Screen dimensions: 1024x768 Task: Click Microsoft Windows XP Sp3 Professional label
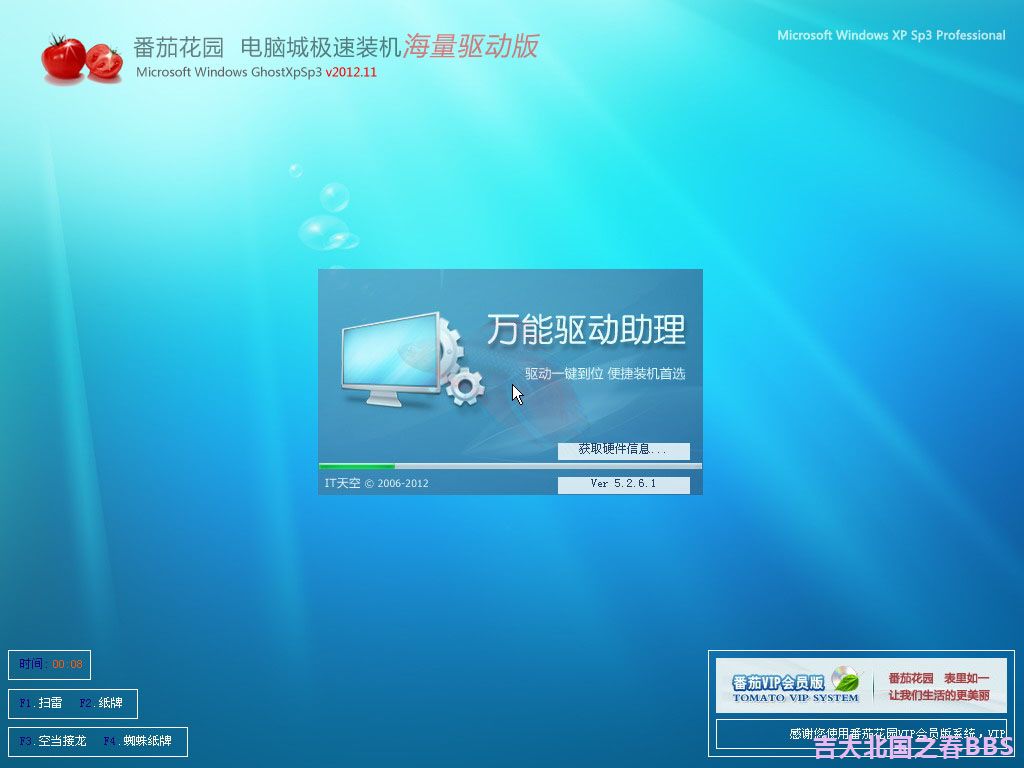[x=891, y=35]
